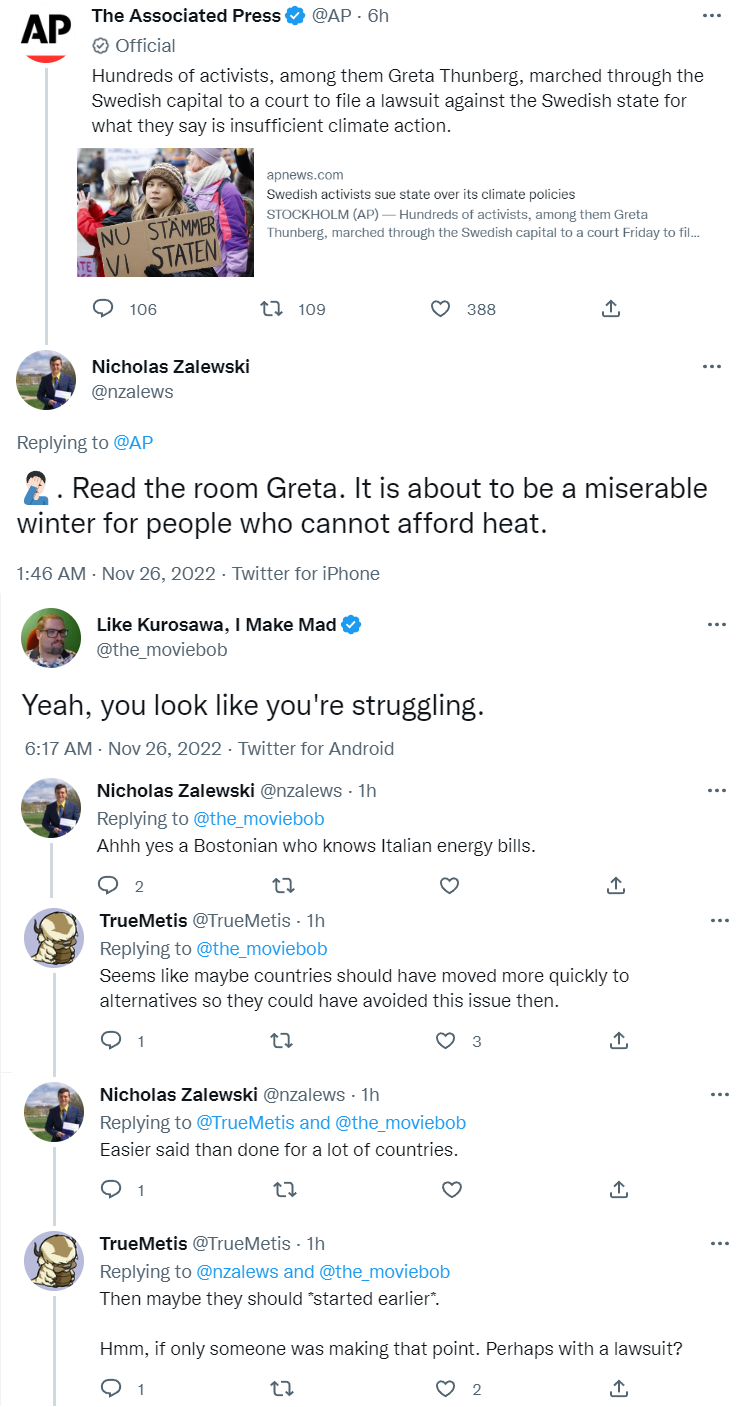Like TrueMetis's lawsuit tweet with 2 likes
Image resolution: width=740 pixels, height=1407 pixels.
[x=446, y=1388]
